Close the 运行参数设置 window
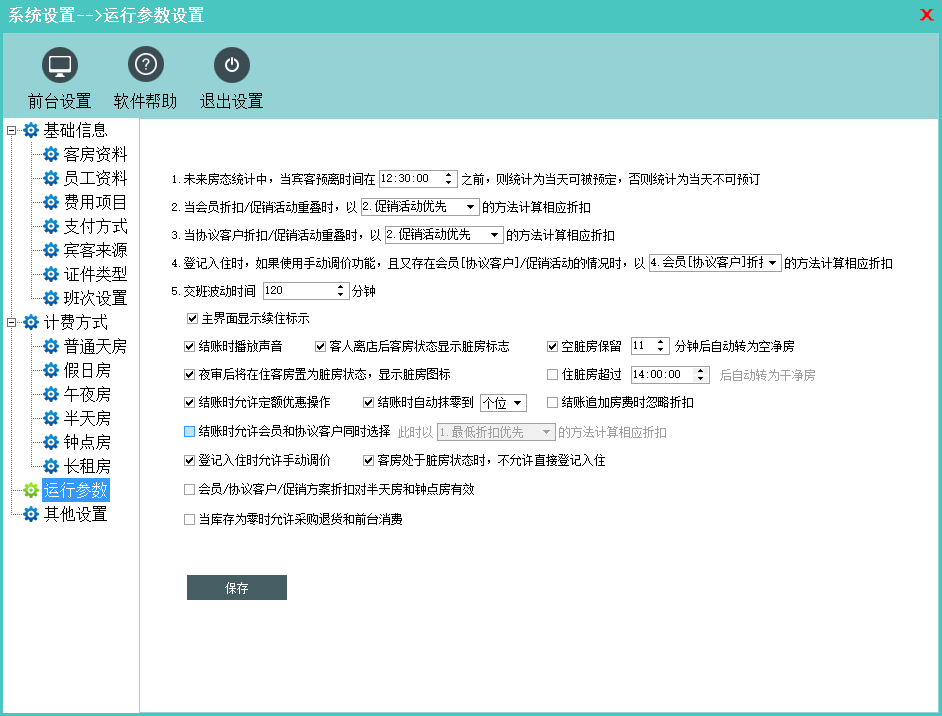Screen dimensions: 942x716 click(926, 15)
